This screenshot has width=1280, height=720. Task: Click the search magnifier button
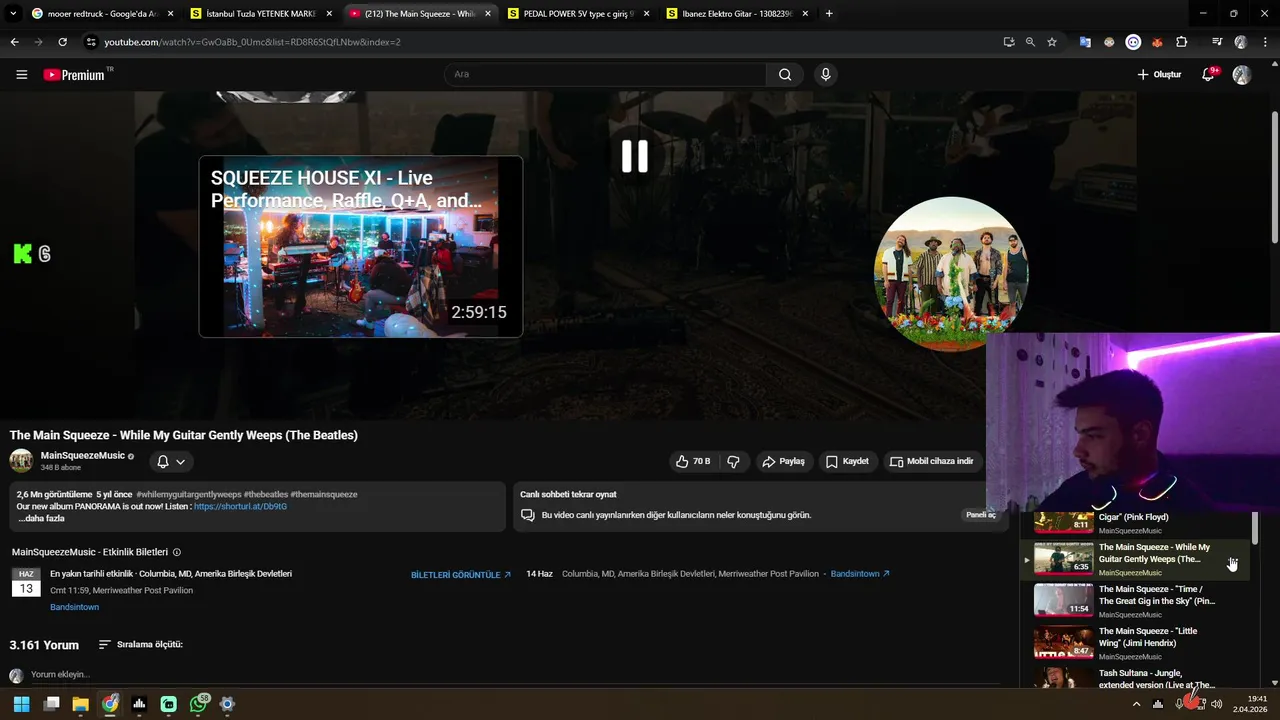[785, 75]
